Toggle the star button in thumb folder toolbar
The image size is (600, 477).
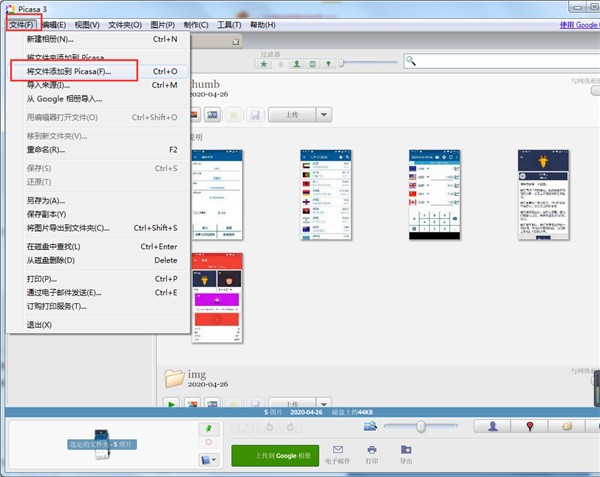click(236, 114)
